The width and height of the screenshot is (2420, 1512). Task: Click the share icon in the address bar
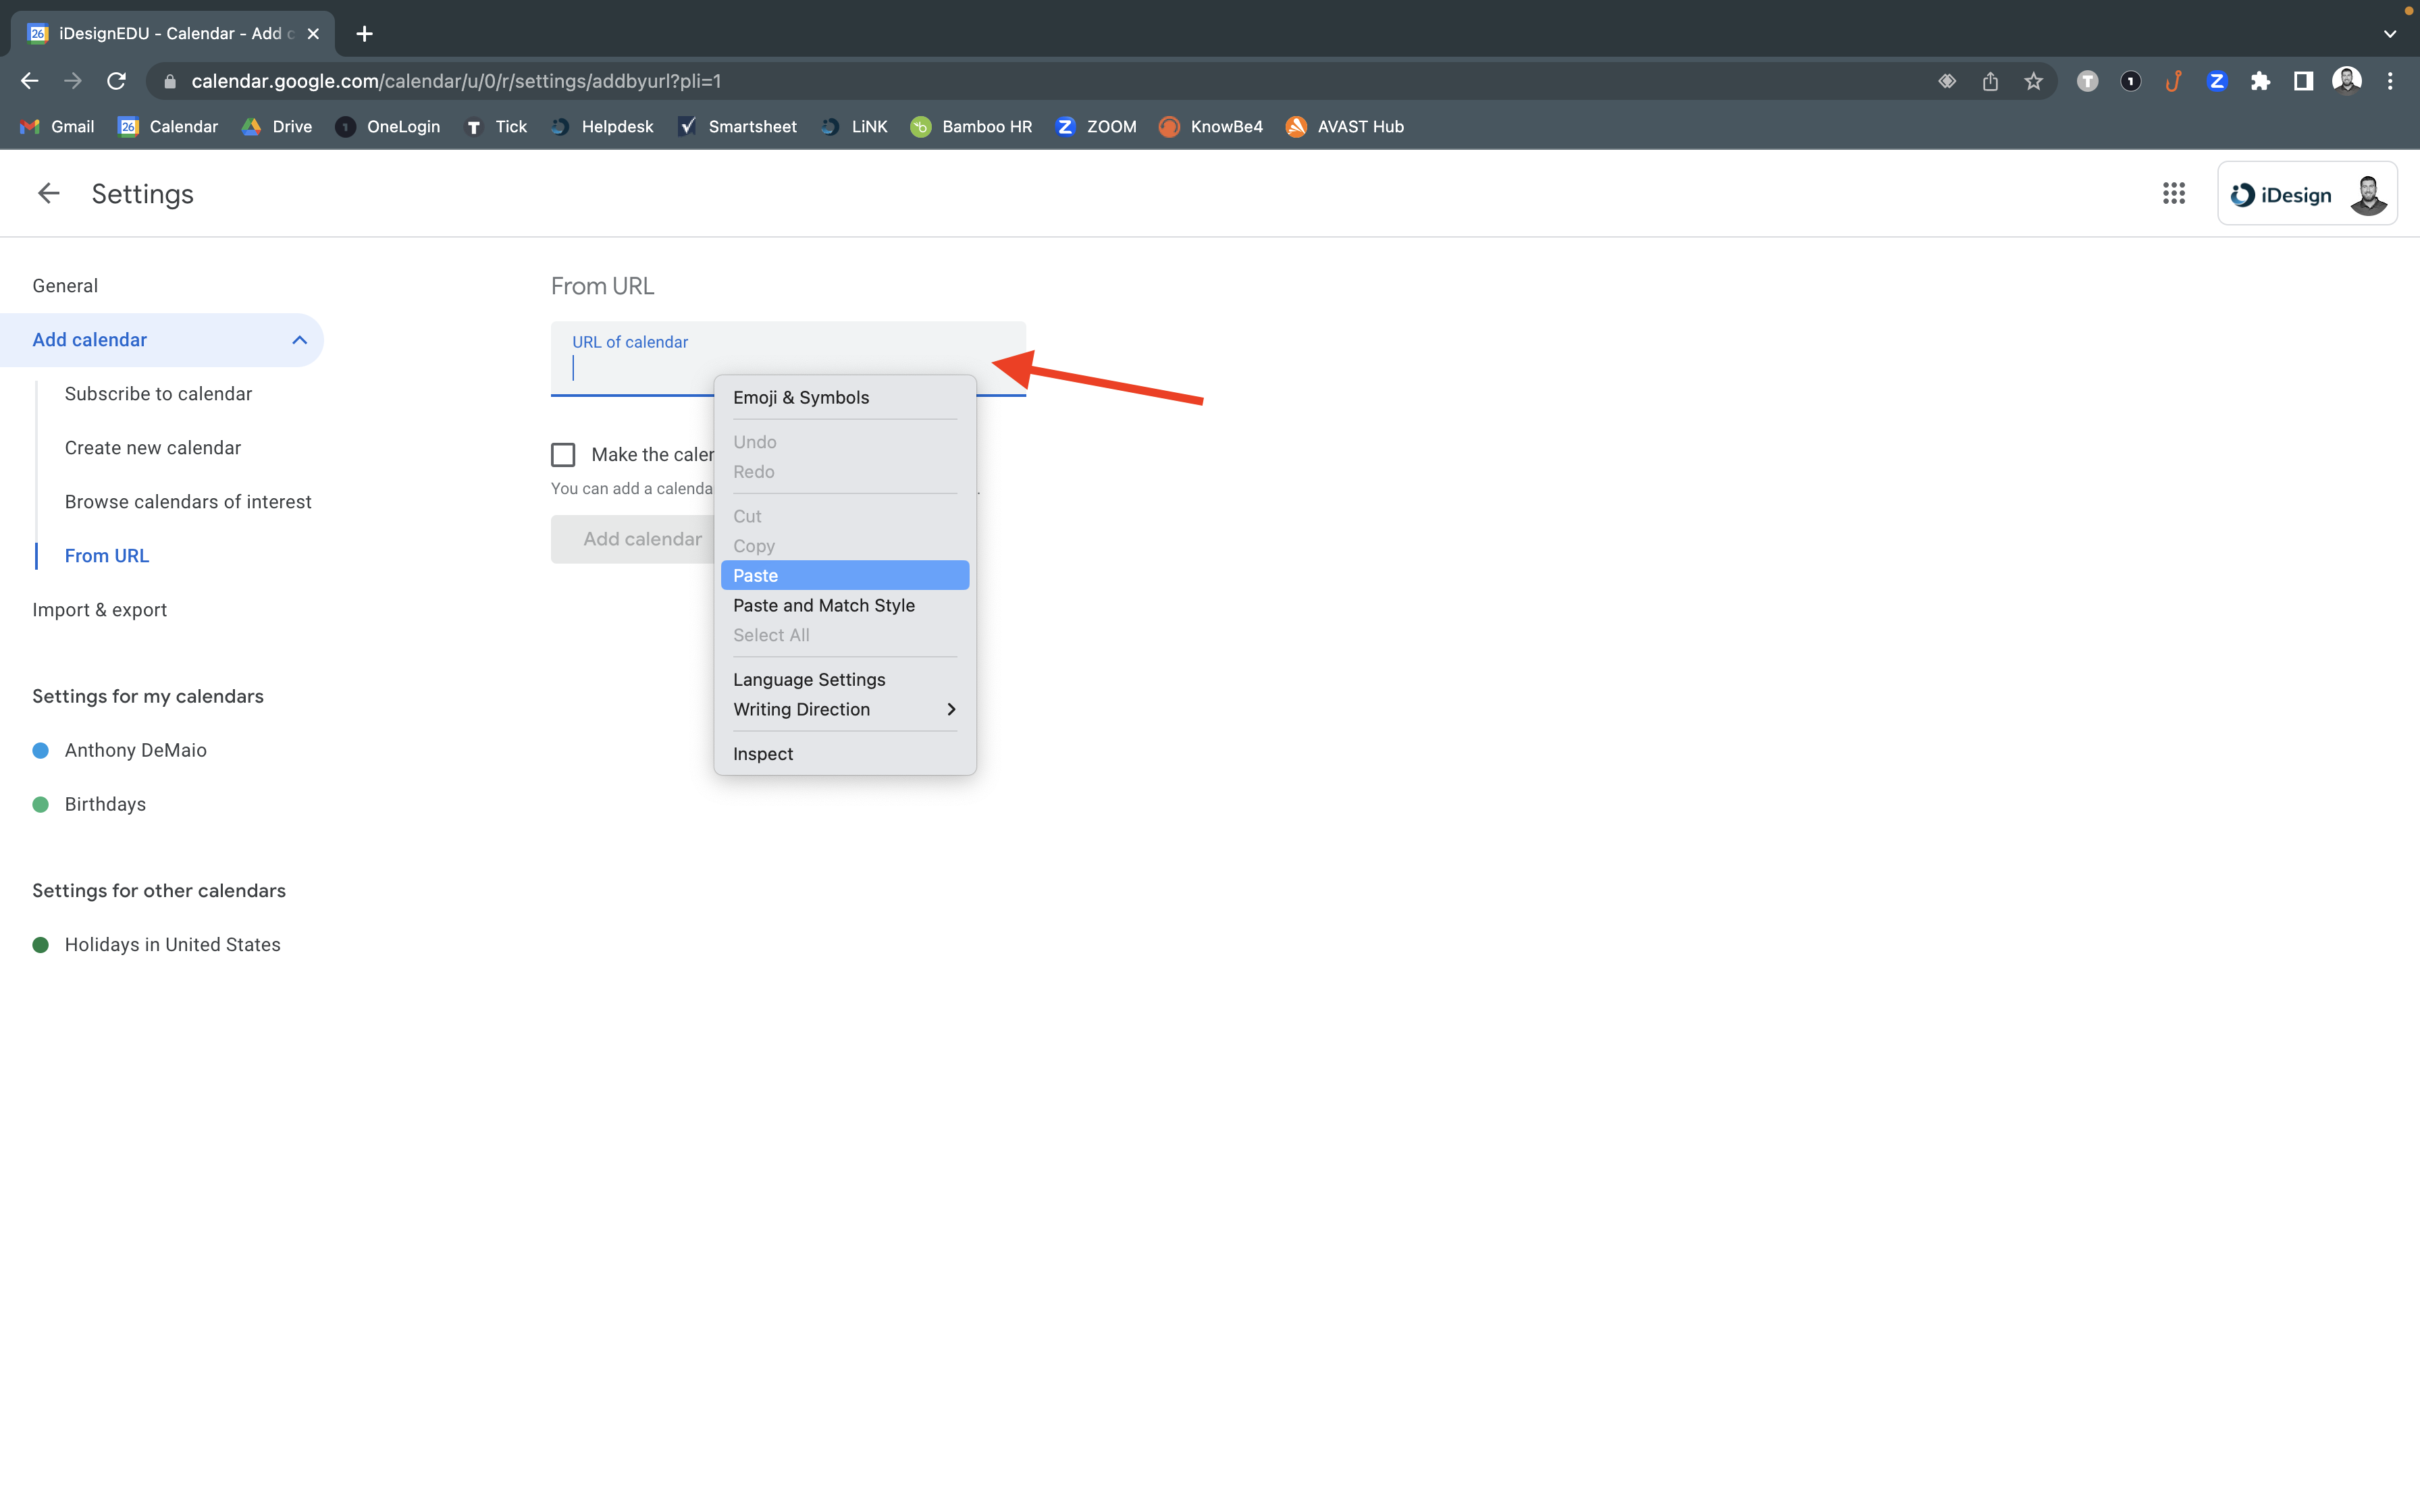point(1990,82)
